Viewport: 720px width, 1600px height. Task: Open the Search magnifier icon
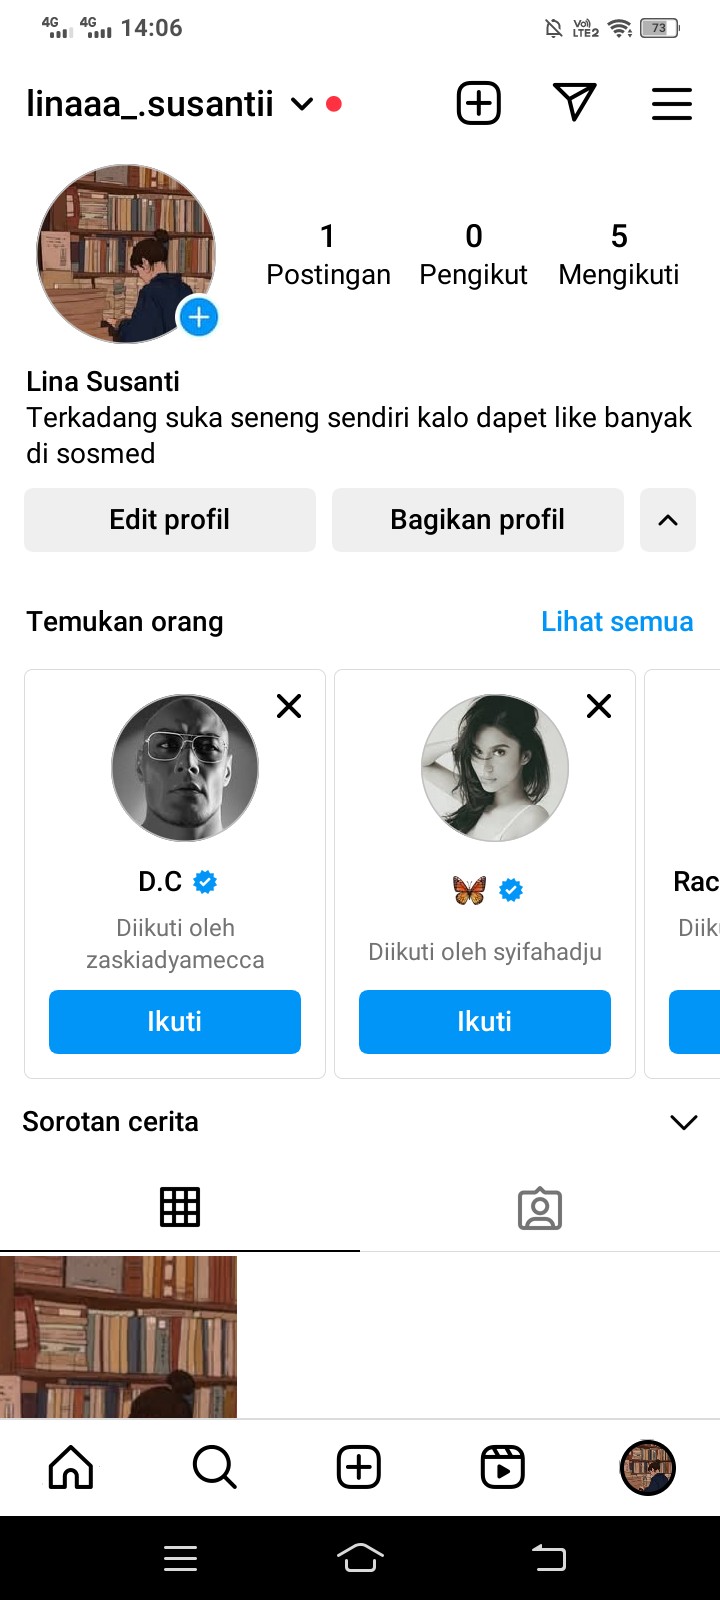tap(214, 1467)
